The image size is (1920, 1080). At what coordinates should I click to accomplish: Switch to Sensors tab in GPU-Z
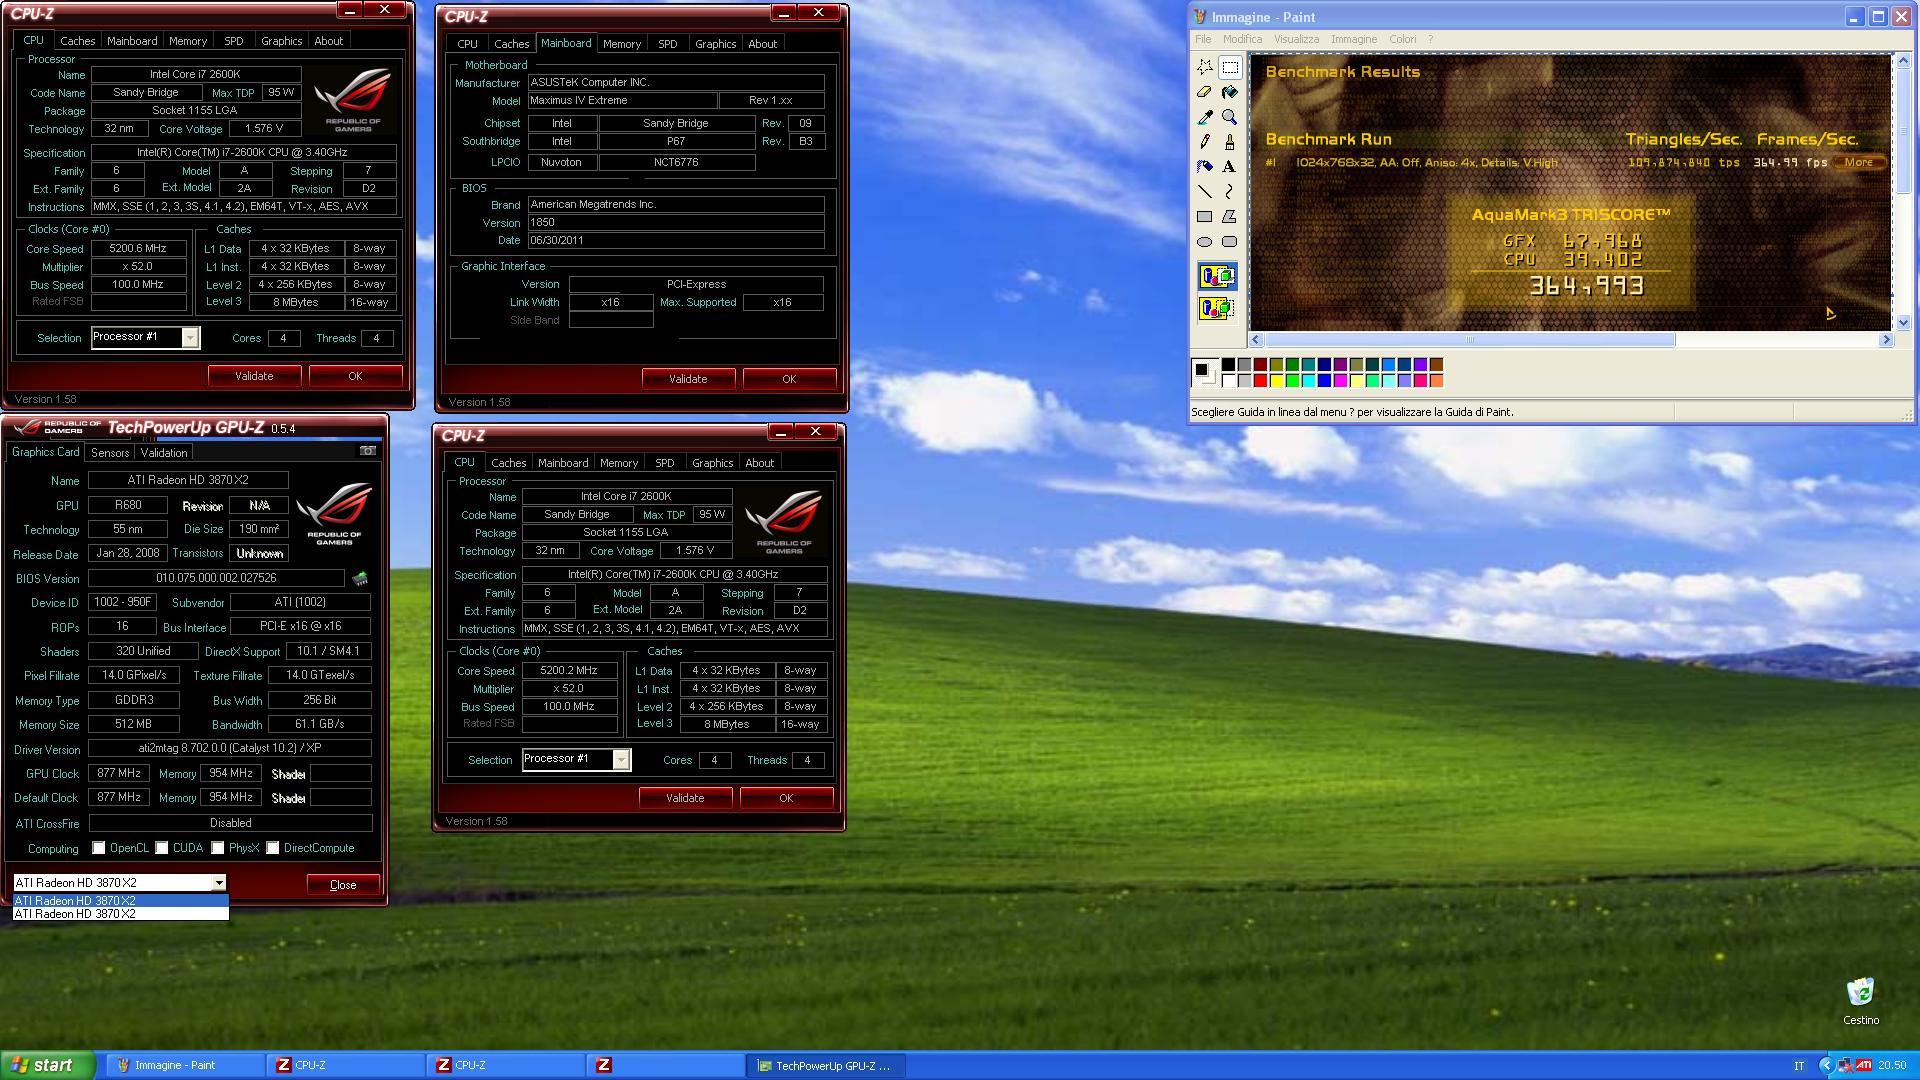(x=110, y=453)
